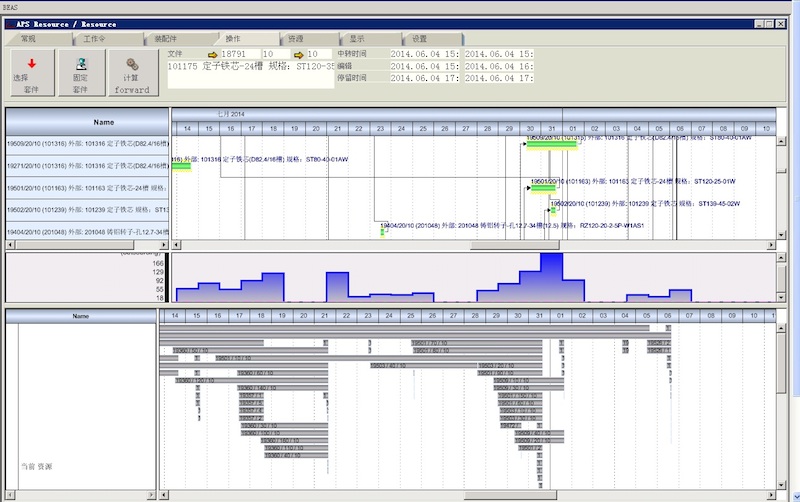
Task: Click the yellow arrow between the 10 fields
Action: click(x=298, y=53)
